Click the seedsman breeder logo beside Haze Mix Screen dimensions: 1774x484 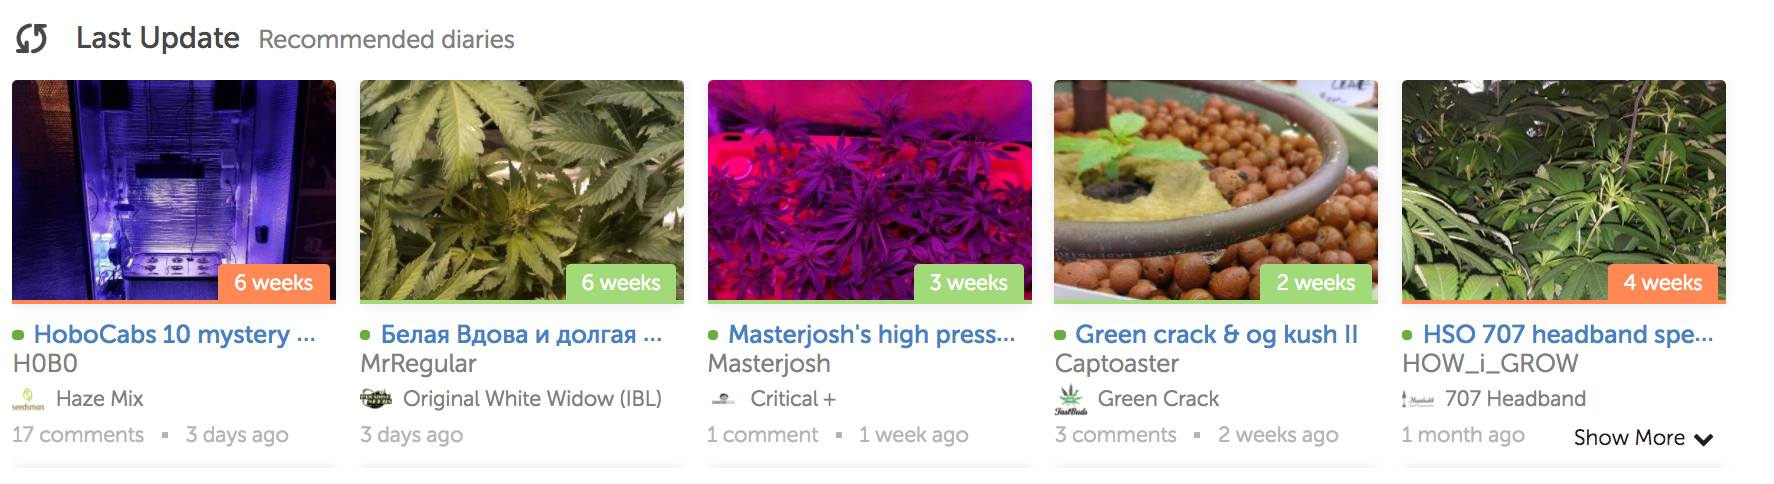(28, 400)
